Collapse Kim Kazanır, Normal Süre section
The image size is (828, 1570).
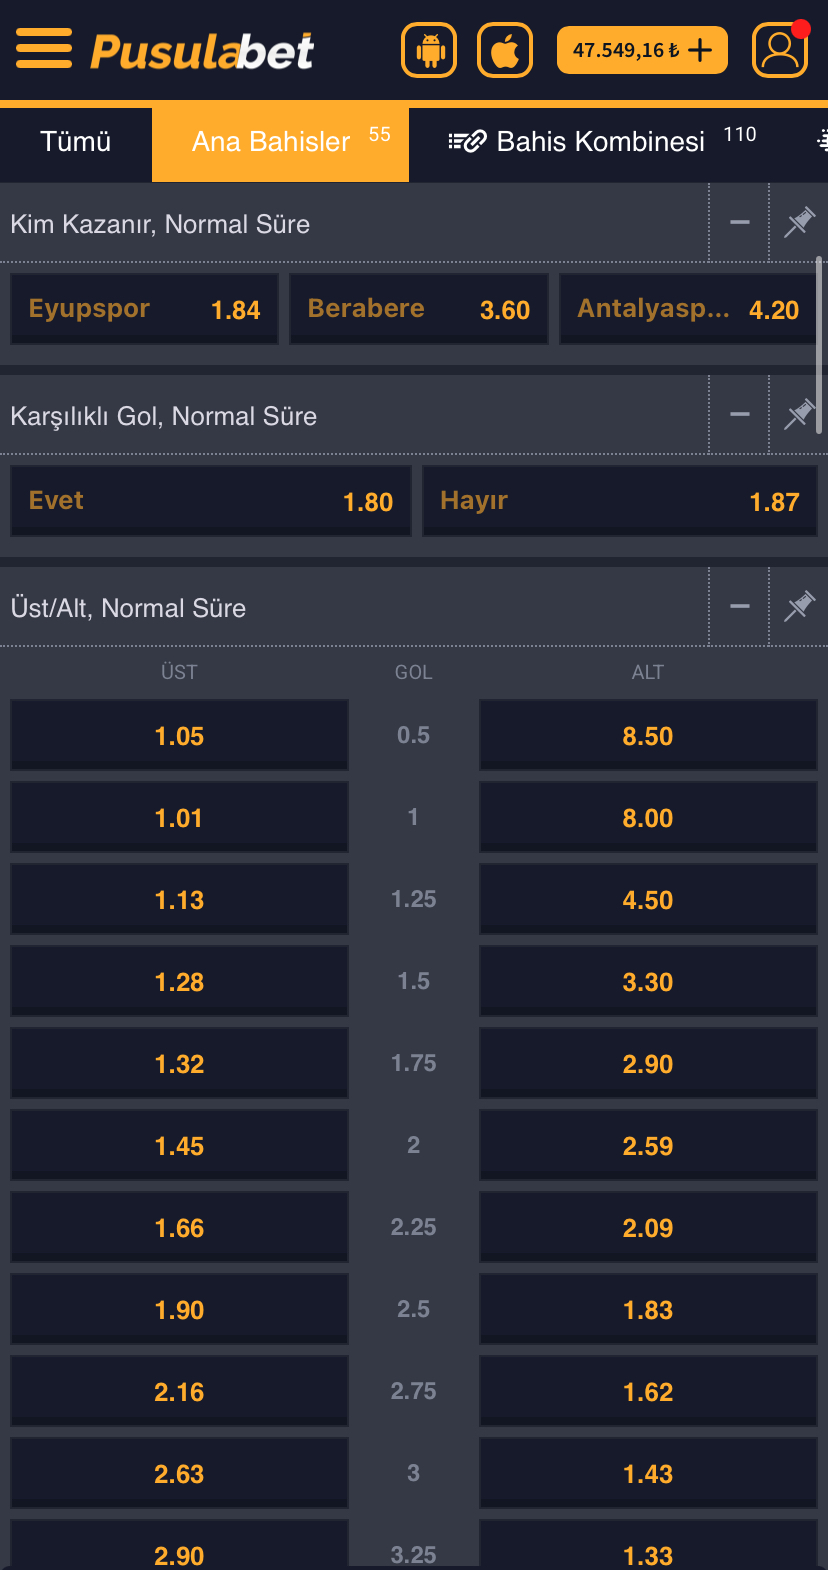(740, 222)
